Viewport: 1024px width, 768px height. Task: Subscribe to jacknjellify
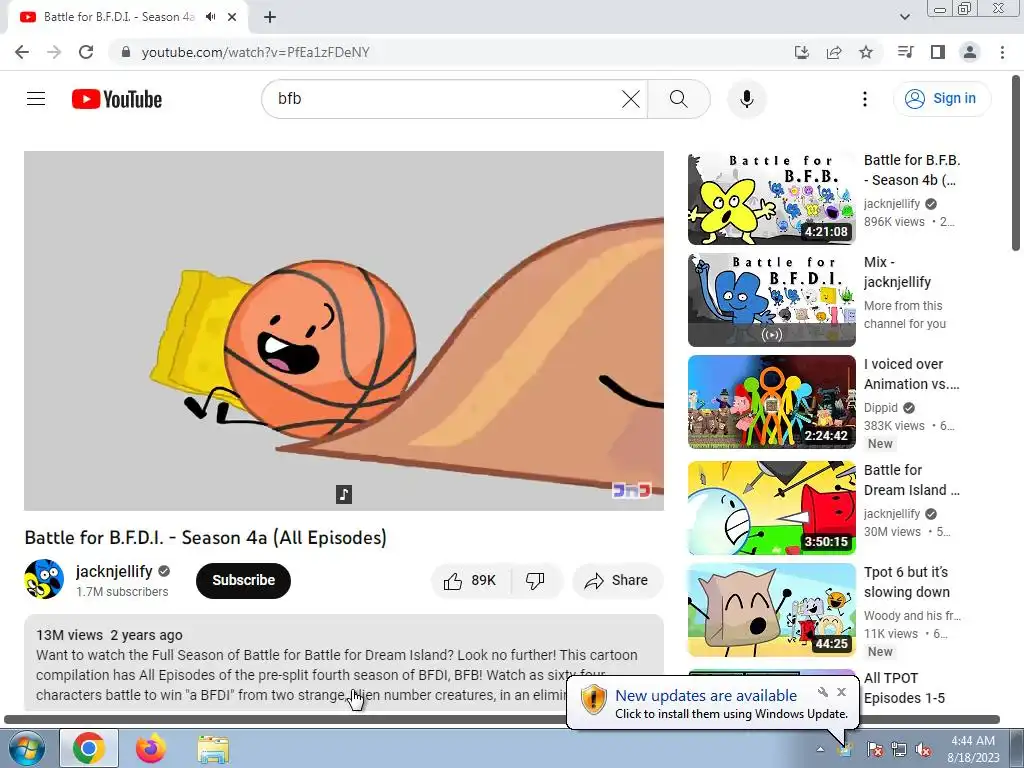tap(243, 580)
